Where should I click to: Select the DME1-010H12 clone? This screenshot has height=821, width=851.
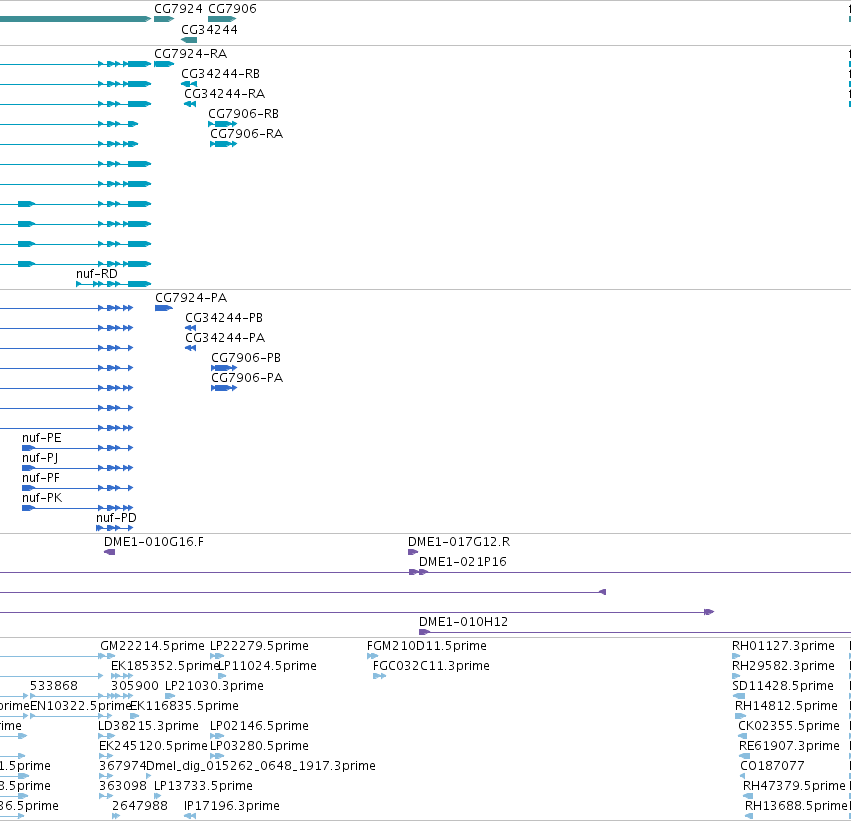point(635,632)
